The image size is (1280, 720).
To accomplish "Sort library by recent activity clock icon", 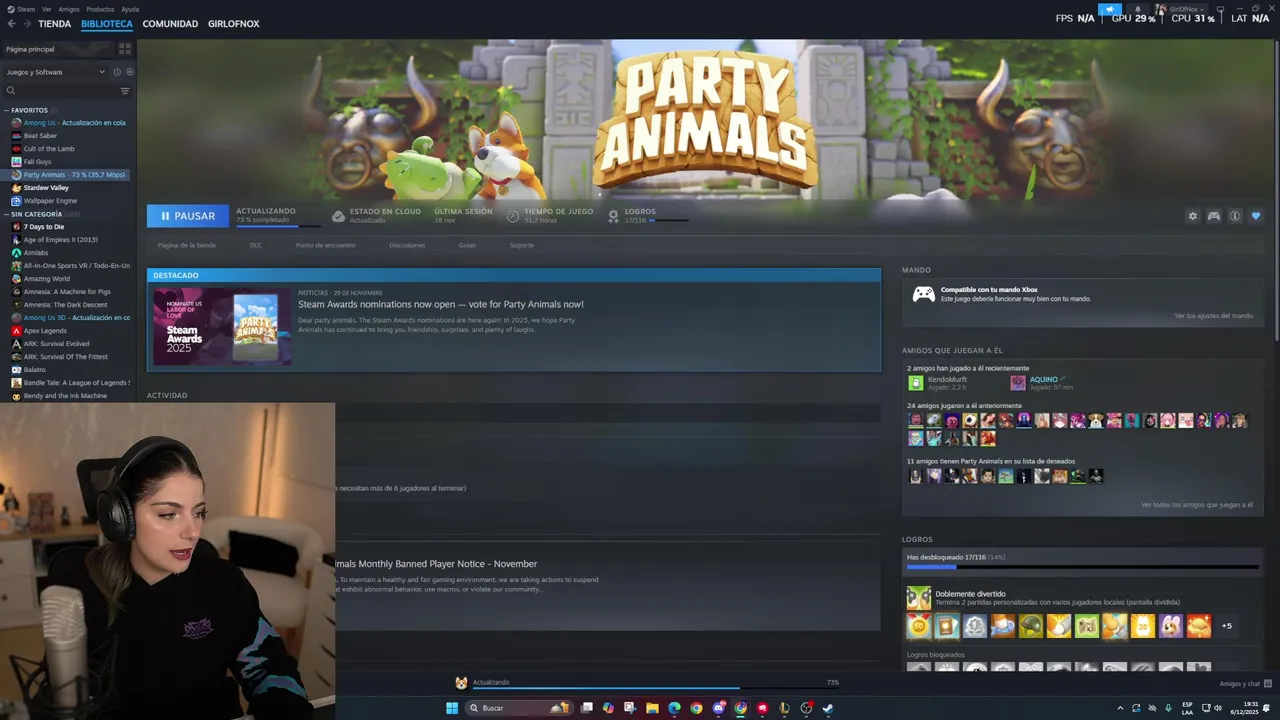I will [117, 72].
